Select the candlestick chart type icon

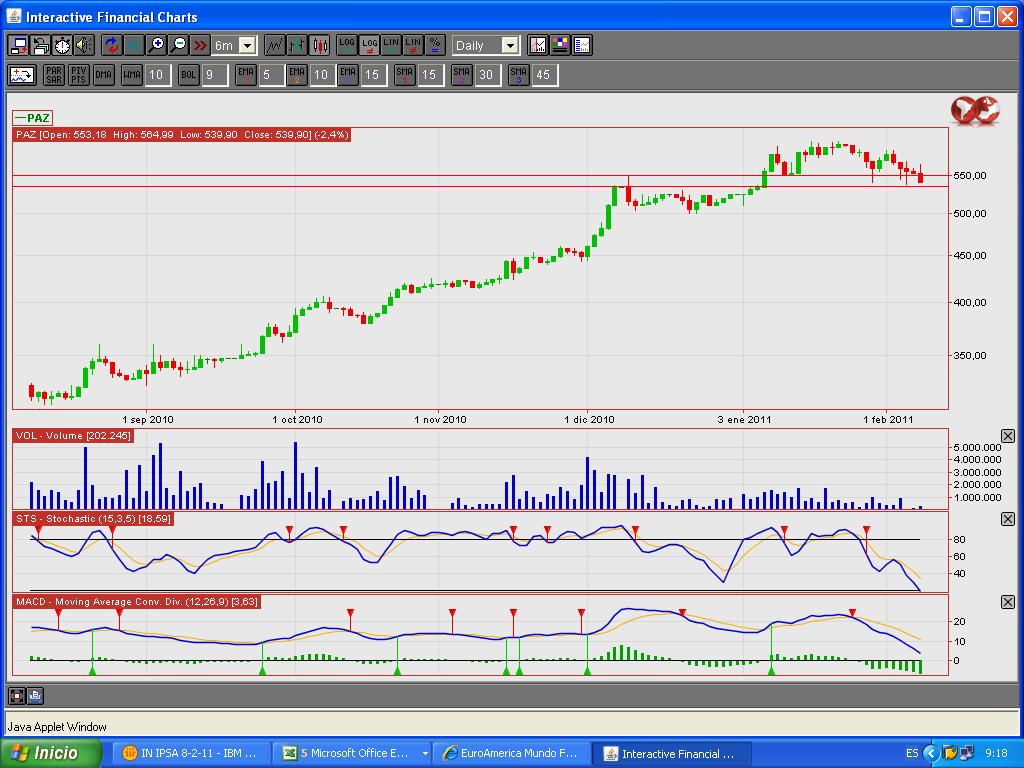(x=320, y=45)
